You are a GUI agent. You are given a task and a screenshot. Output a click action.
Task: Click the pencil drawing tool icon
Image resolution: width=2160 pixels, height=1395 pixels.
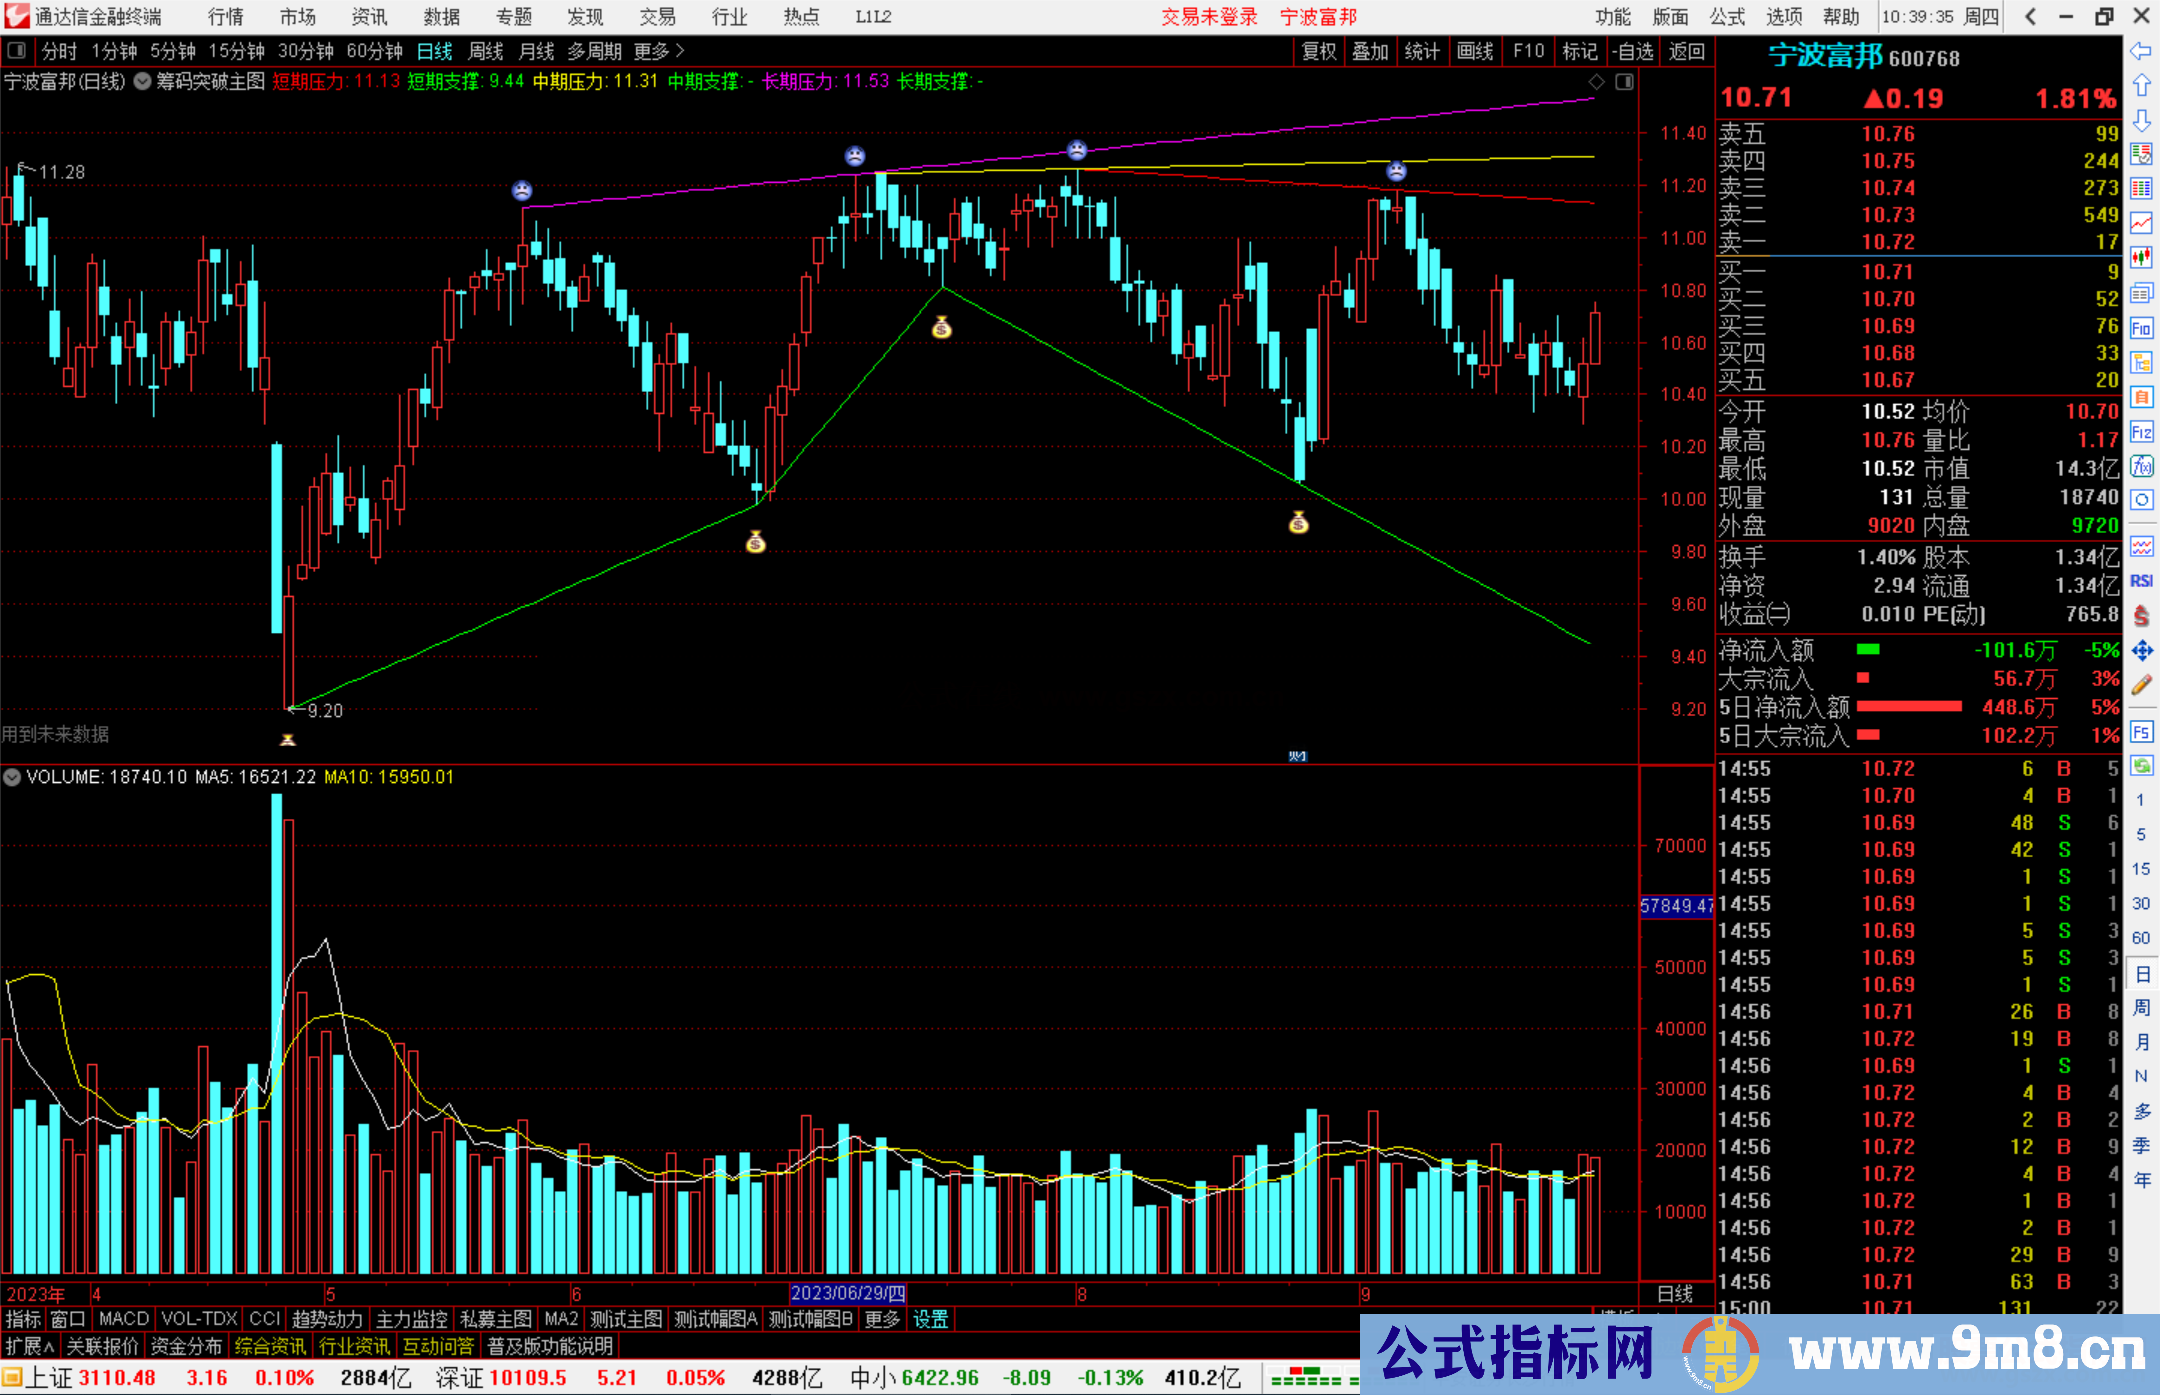pos(2141,685)
